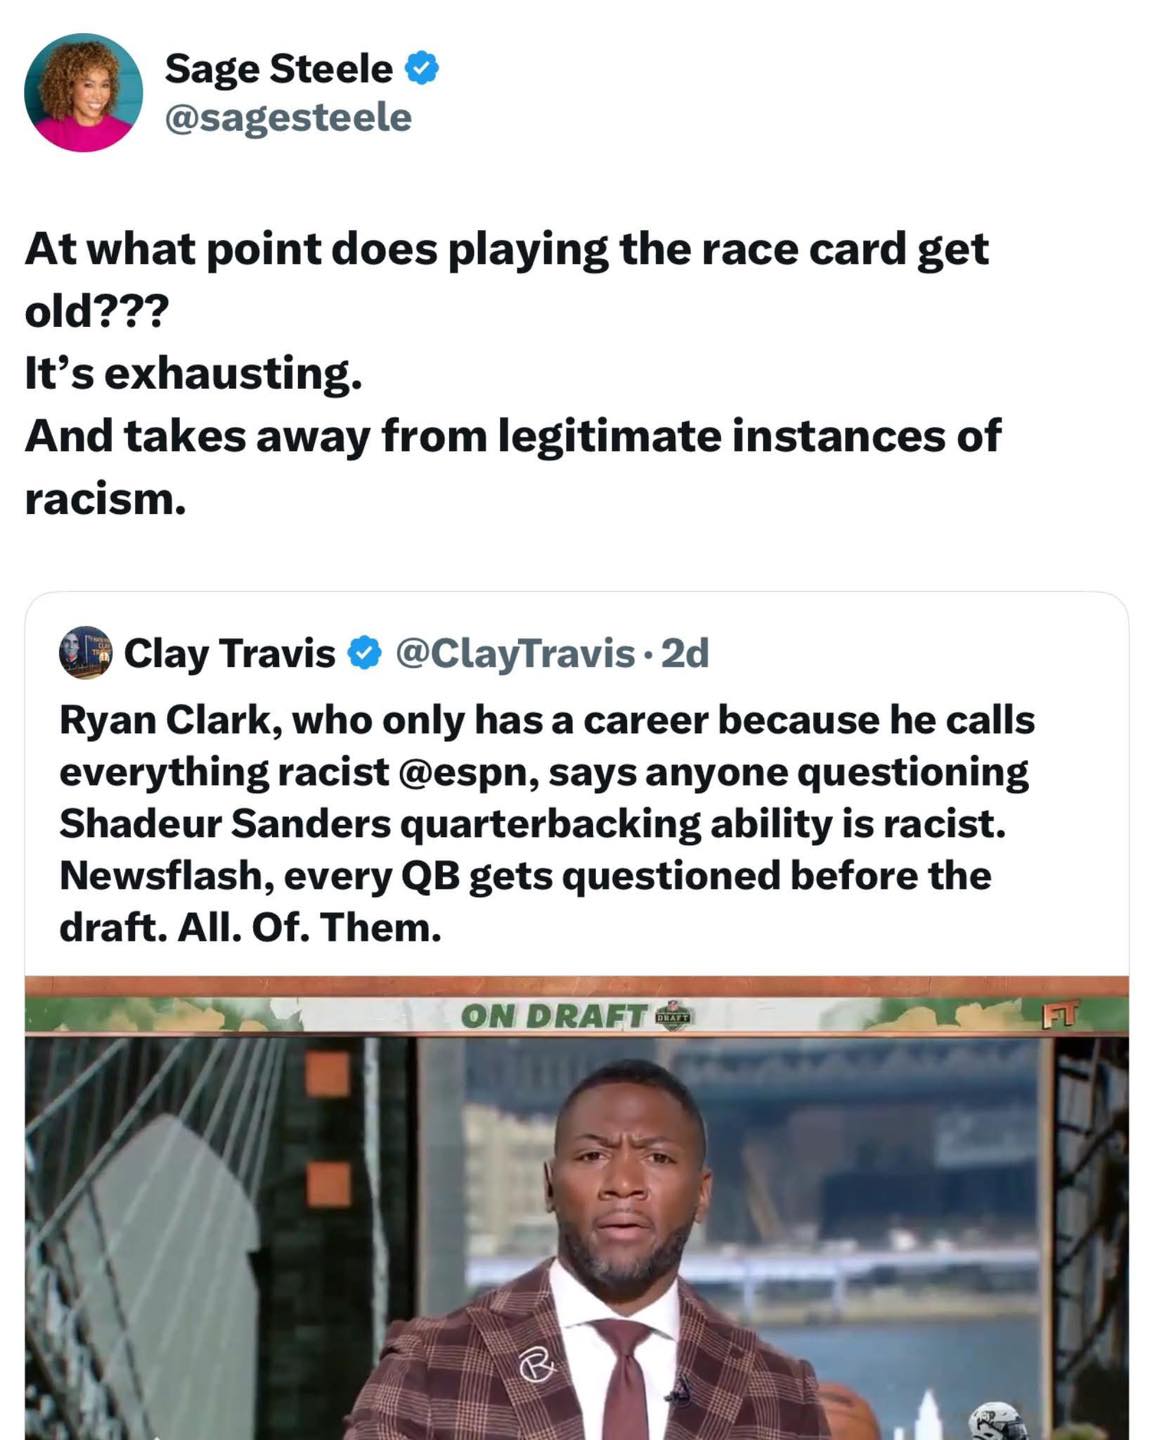
Task: Click Sage Steele's blue verified badge
Action: tap(422, 69)
